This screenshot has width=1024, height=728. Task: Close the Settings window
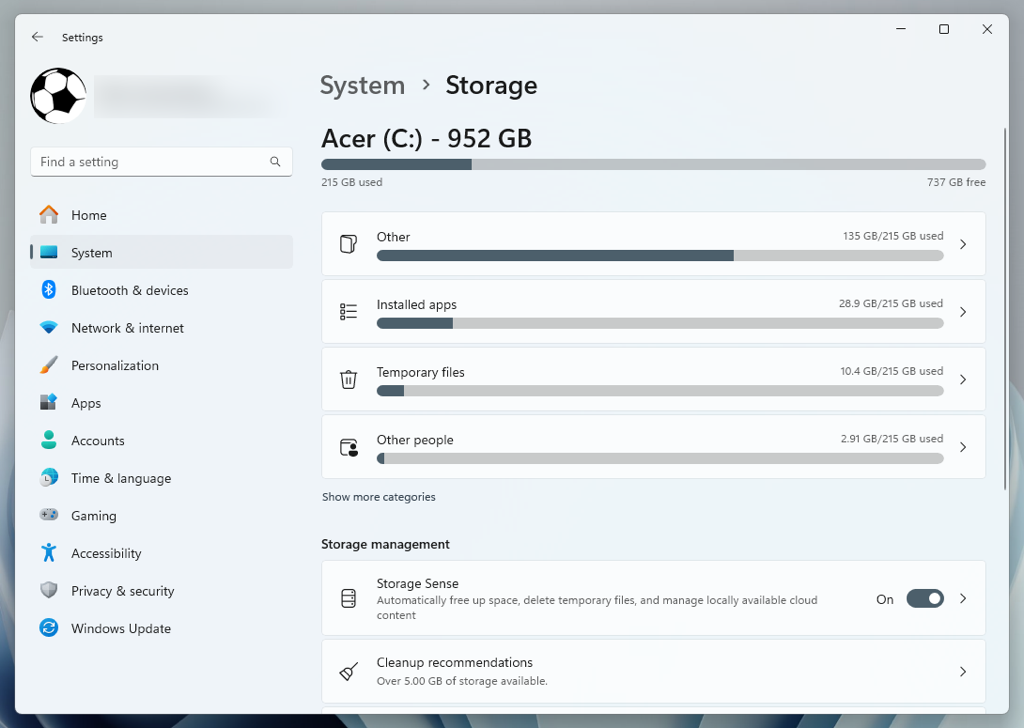[987, 29]
